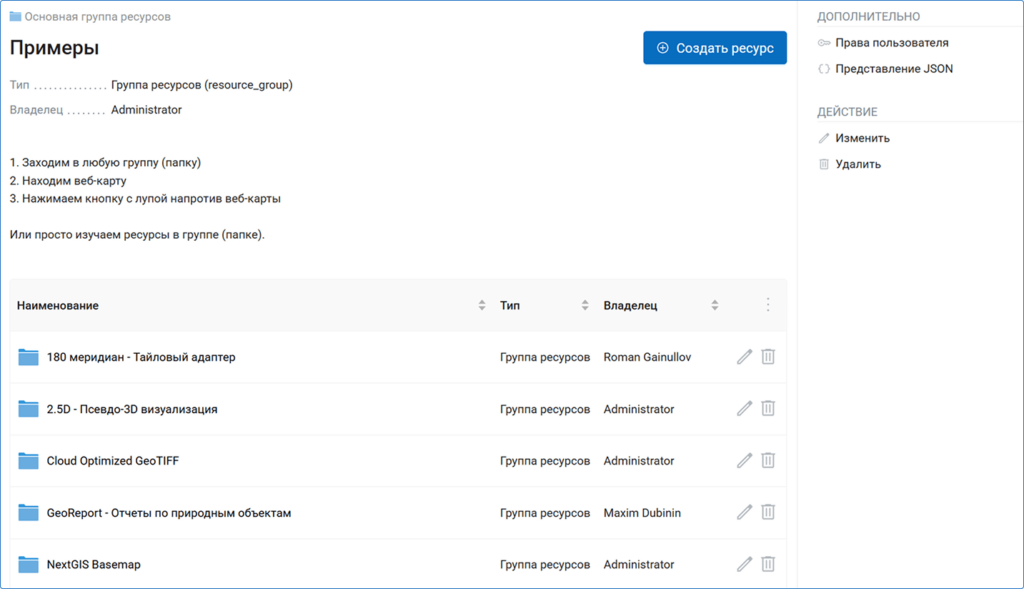Open the 180 меридиан - Тайловый адаптер group

click(x=141, y=357)
